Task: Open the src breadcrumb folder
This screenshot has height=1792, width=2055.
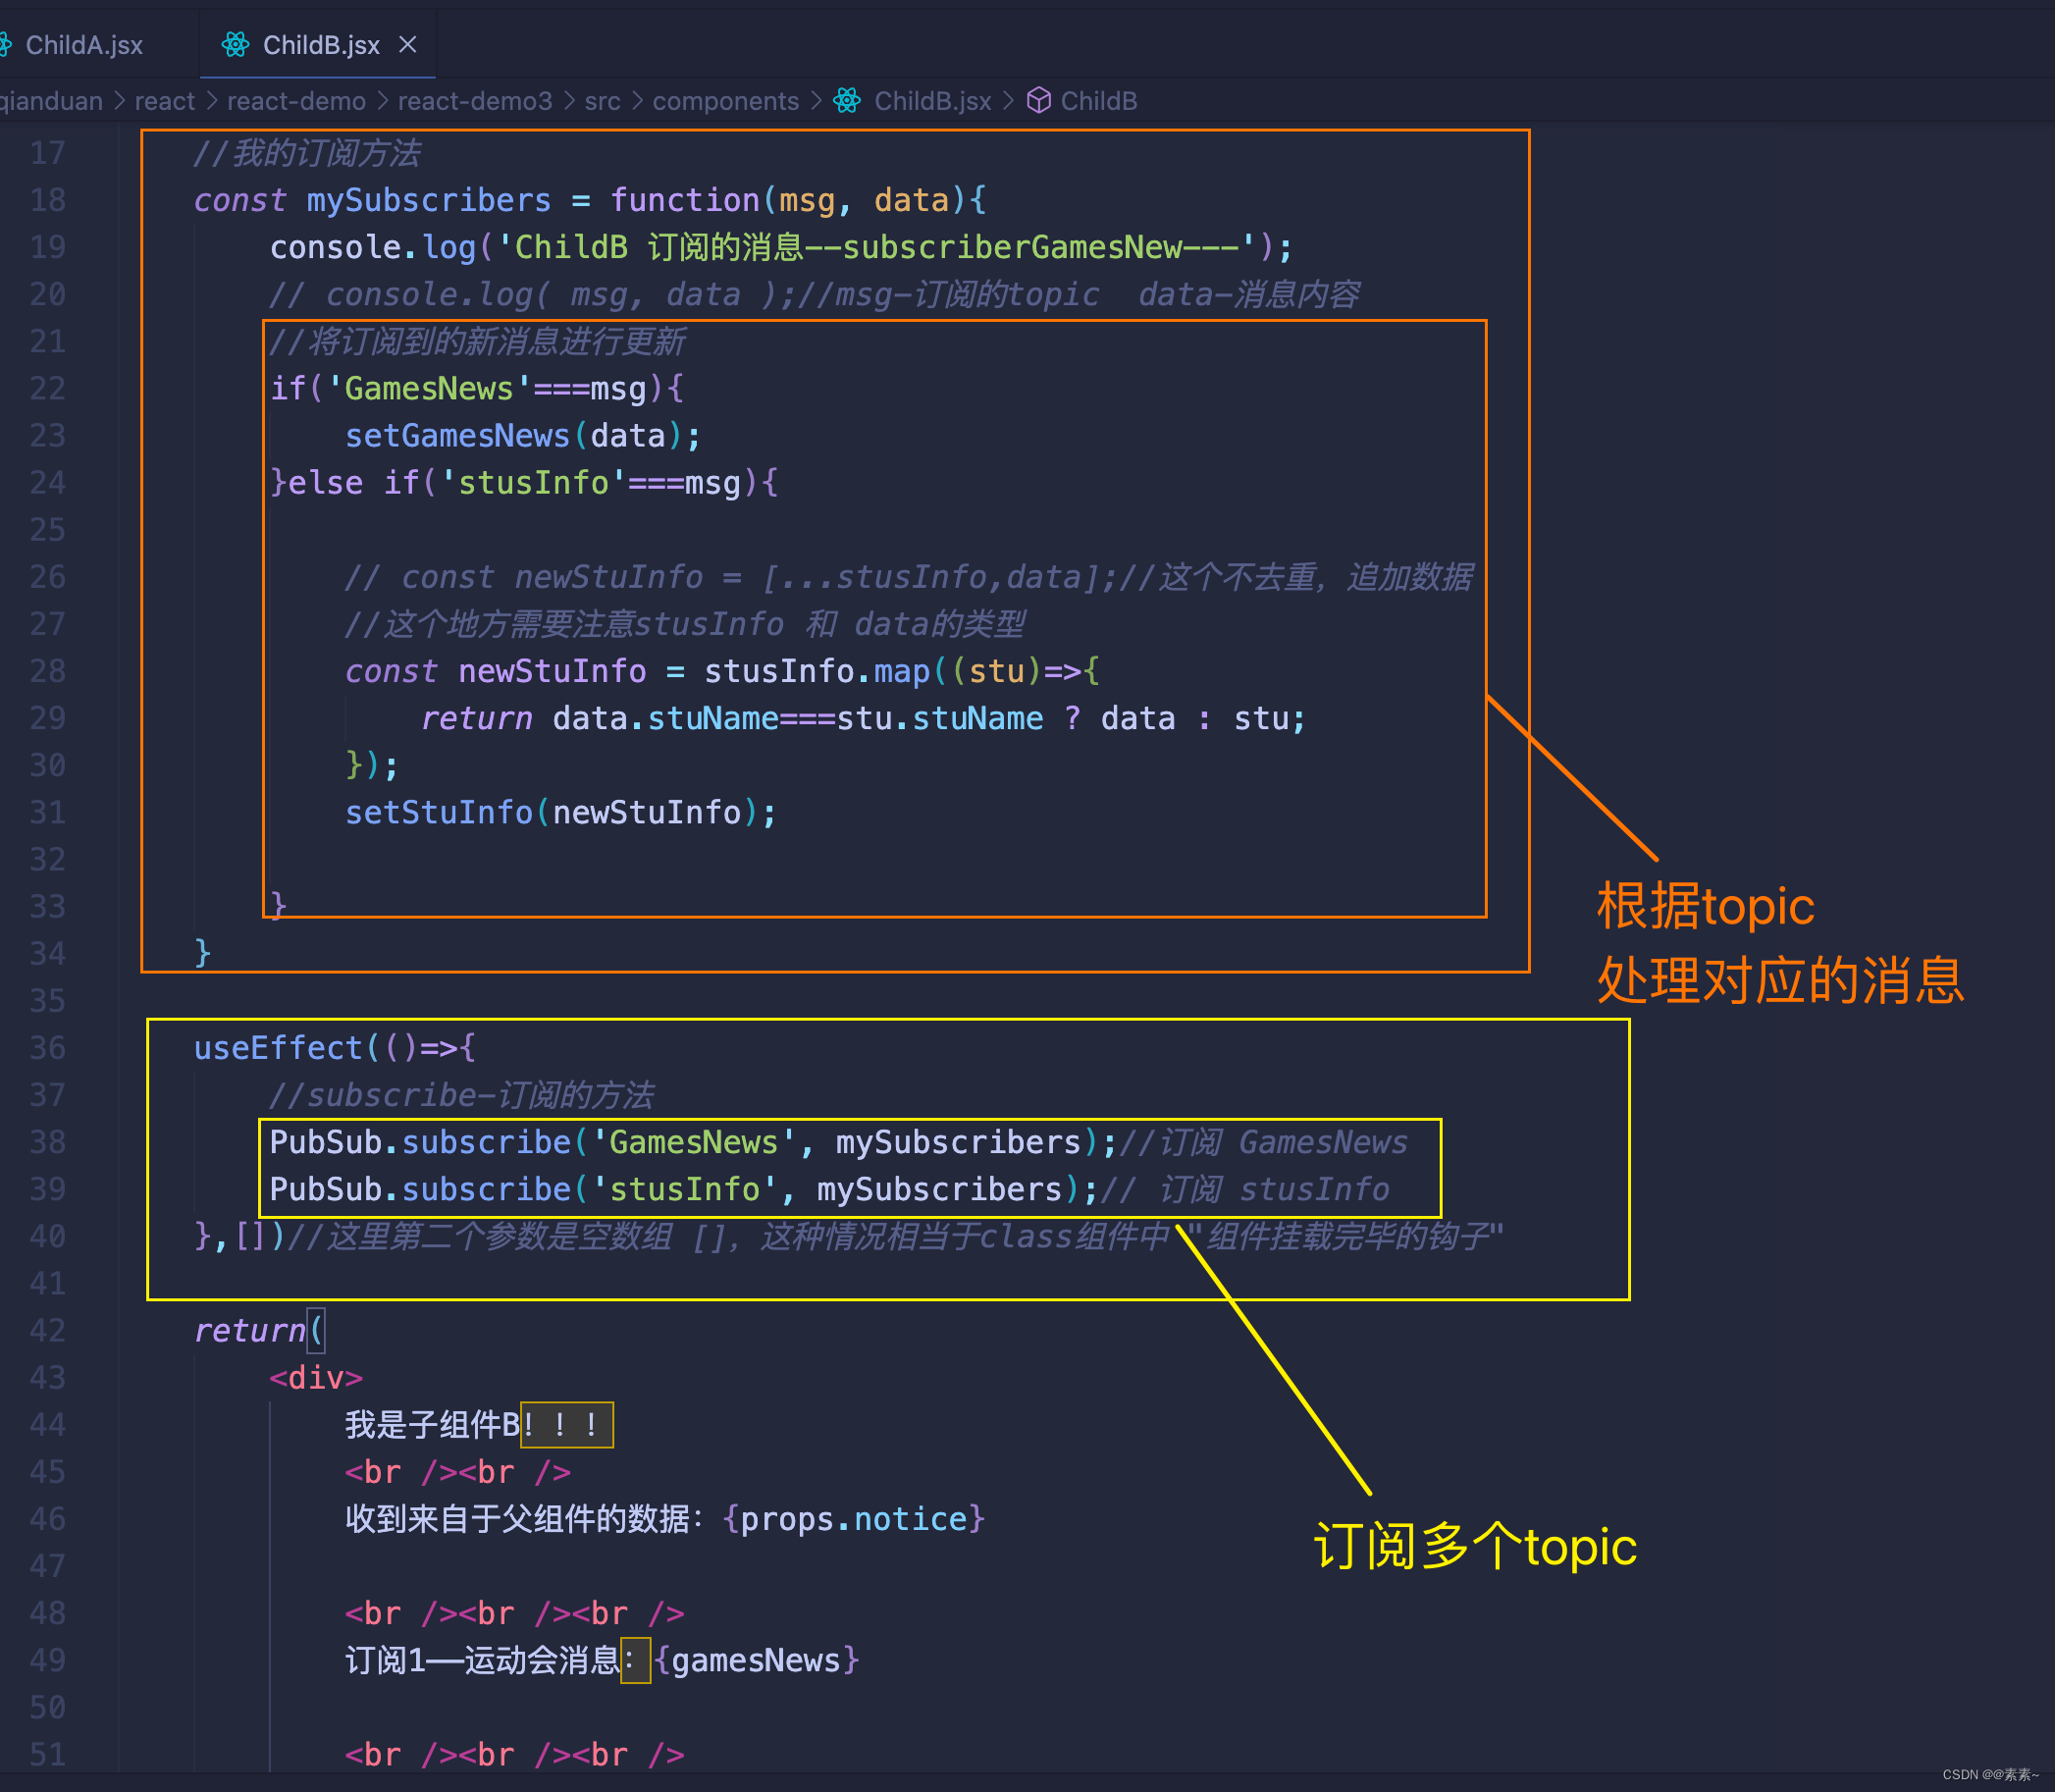Action: (x=602, y=101)
